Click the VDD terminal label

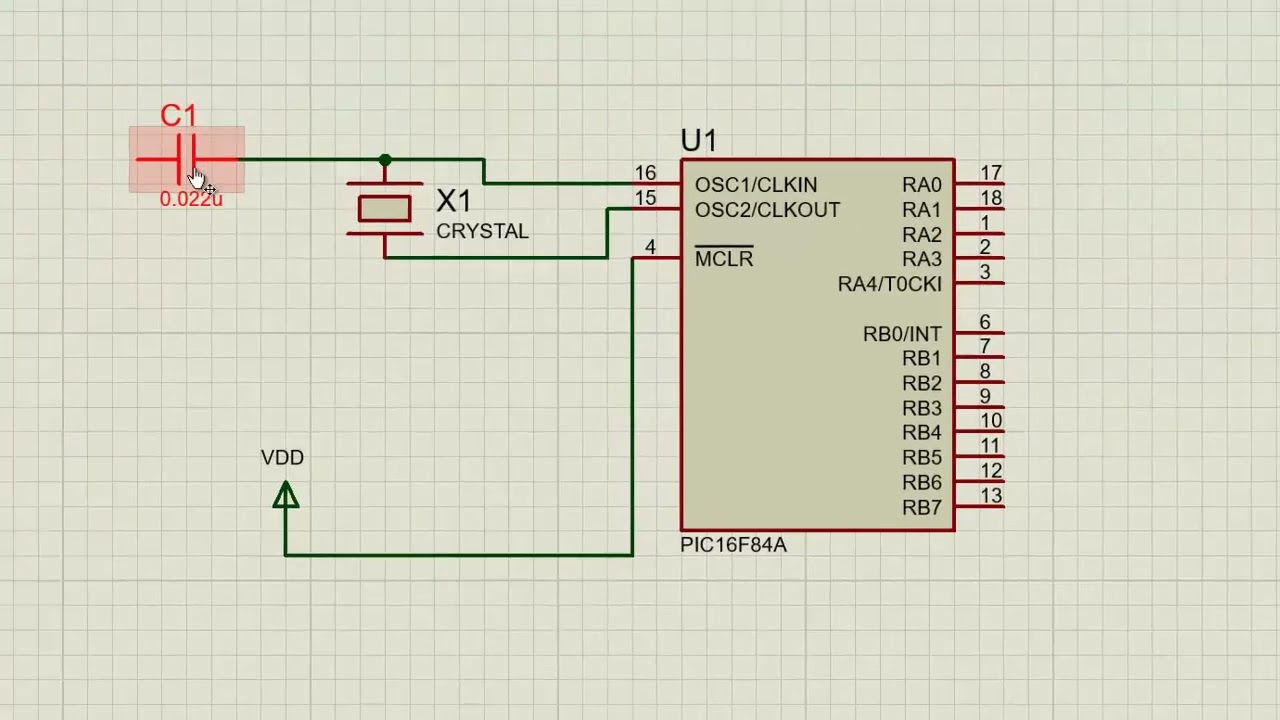282,457
